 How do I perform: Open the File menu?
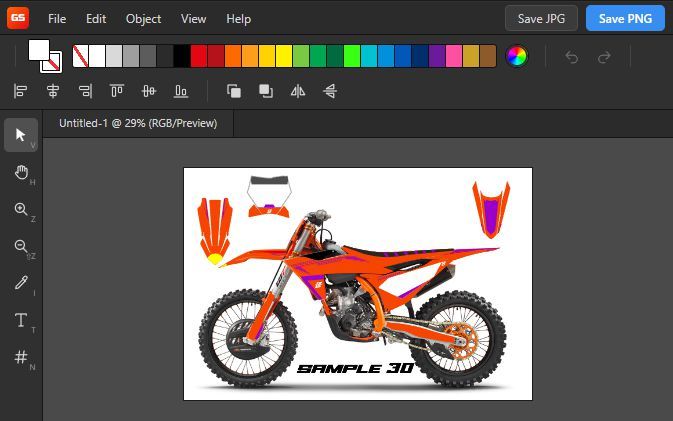[57, 19]
